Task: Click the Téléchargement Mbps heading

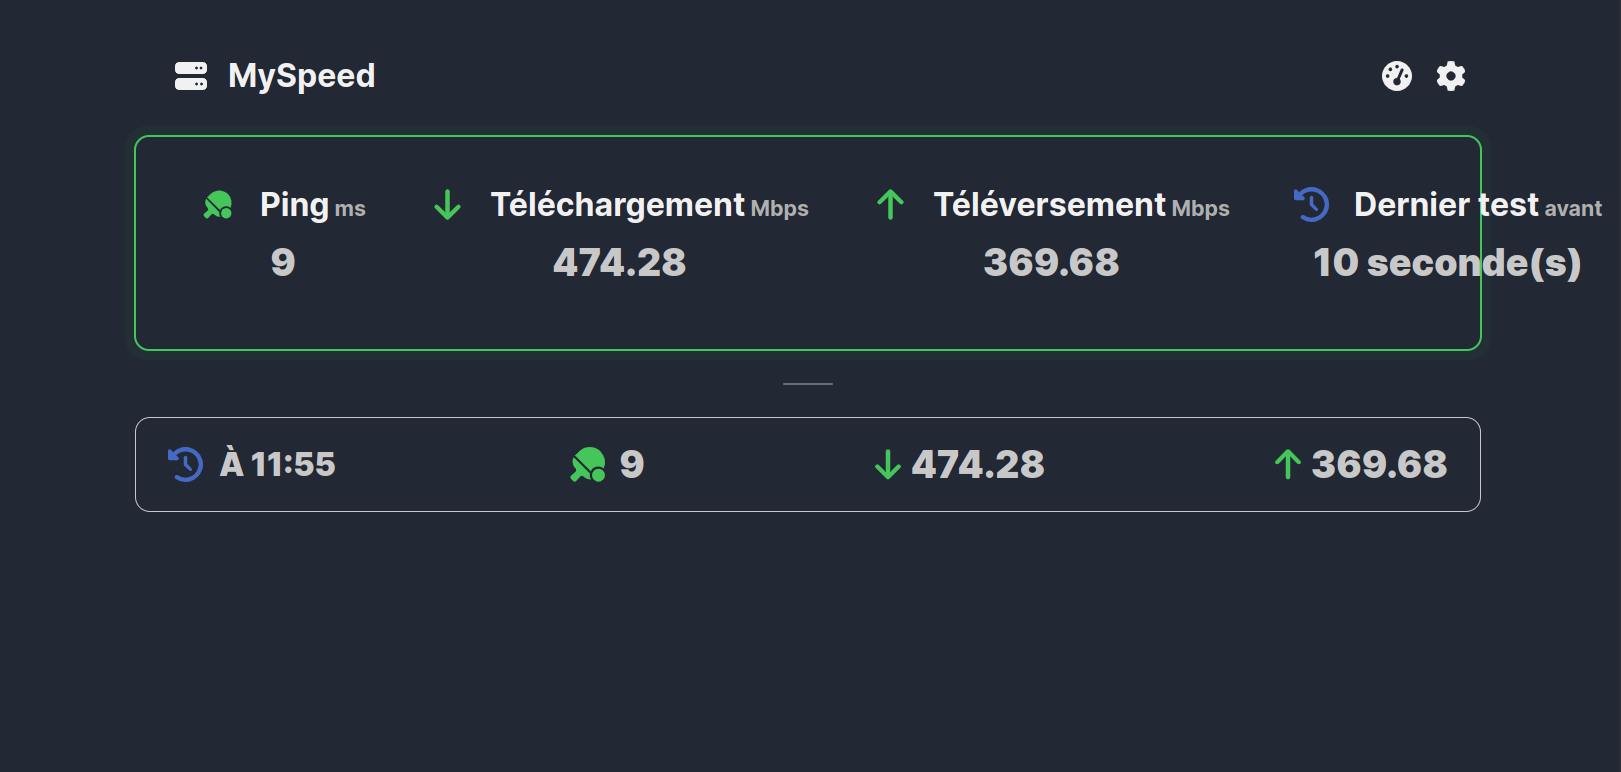Action: click(649, 205)
